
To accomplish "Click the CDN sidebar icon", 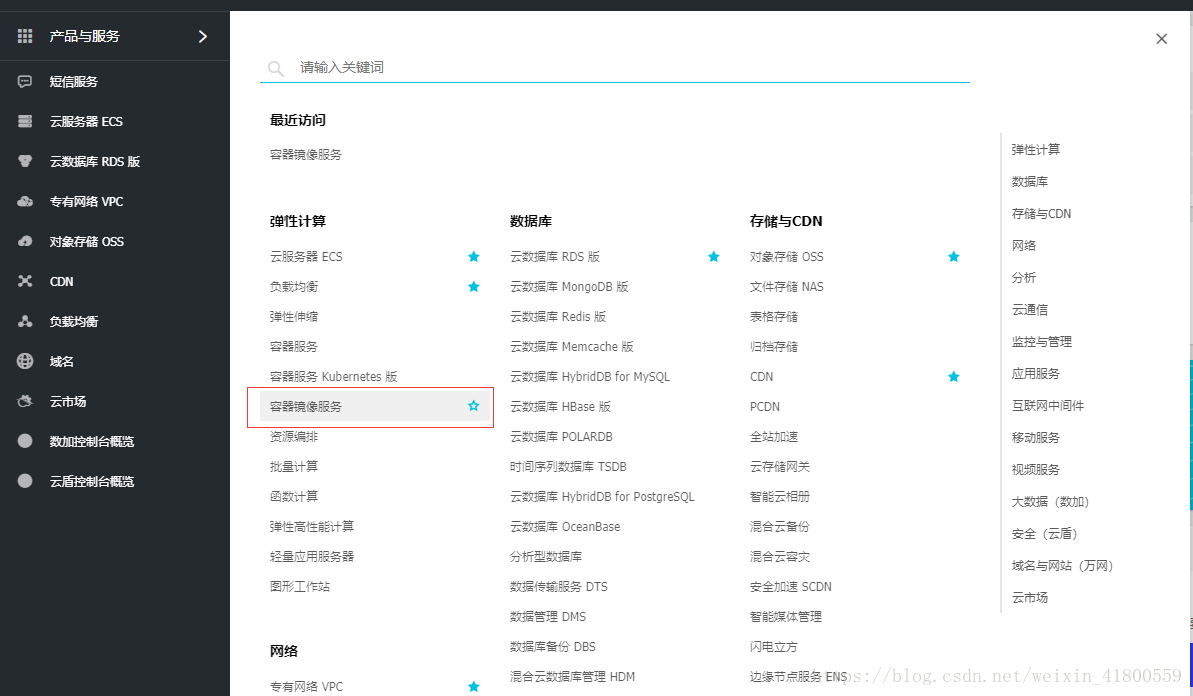I will pyautogui.click(x=25, y=281).
